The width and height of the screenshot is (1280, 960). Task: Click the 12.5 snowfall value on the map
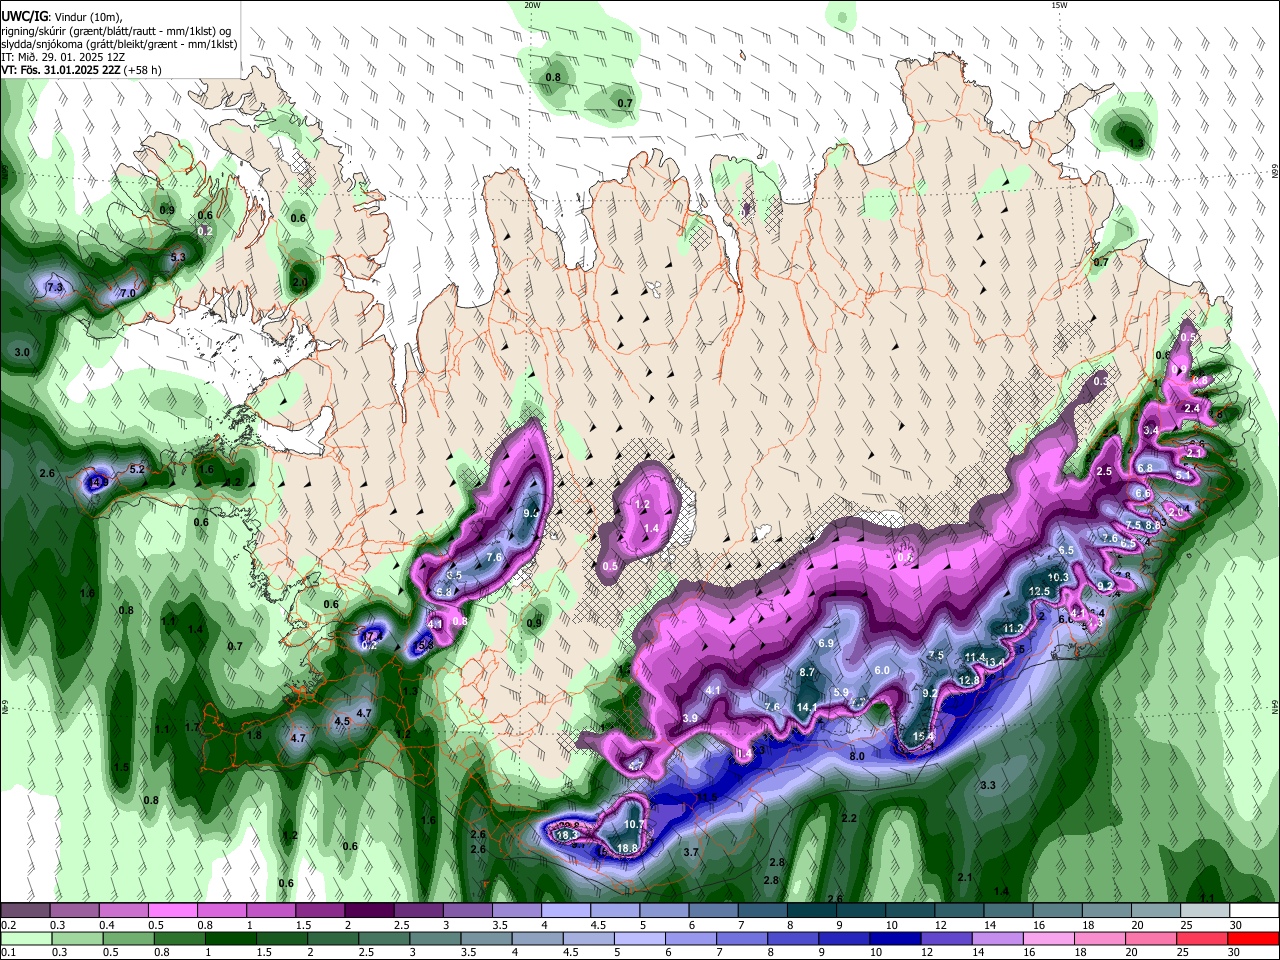(1040, 592)
